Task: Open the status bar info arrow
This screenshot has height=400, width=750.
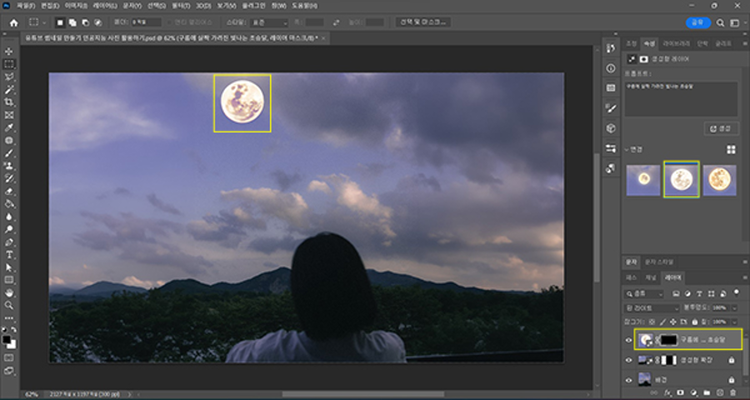Action: click(x=129, y=394)
